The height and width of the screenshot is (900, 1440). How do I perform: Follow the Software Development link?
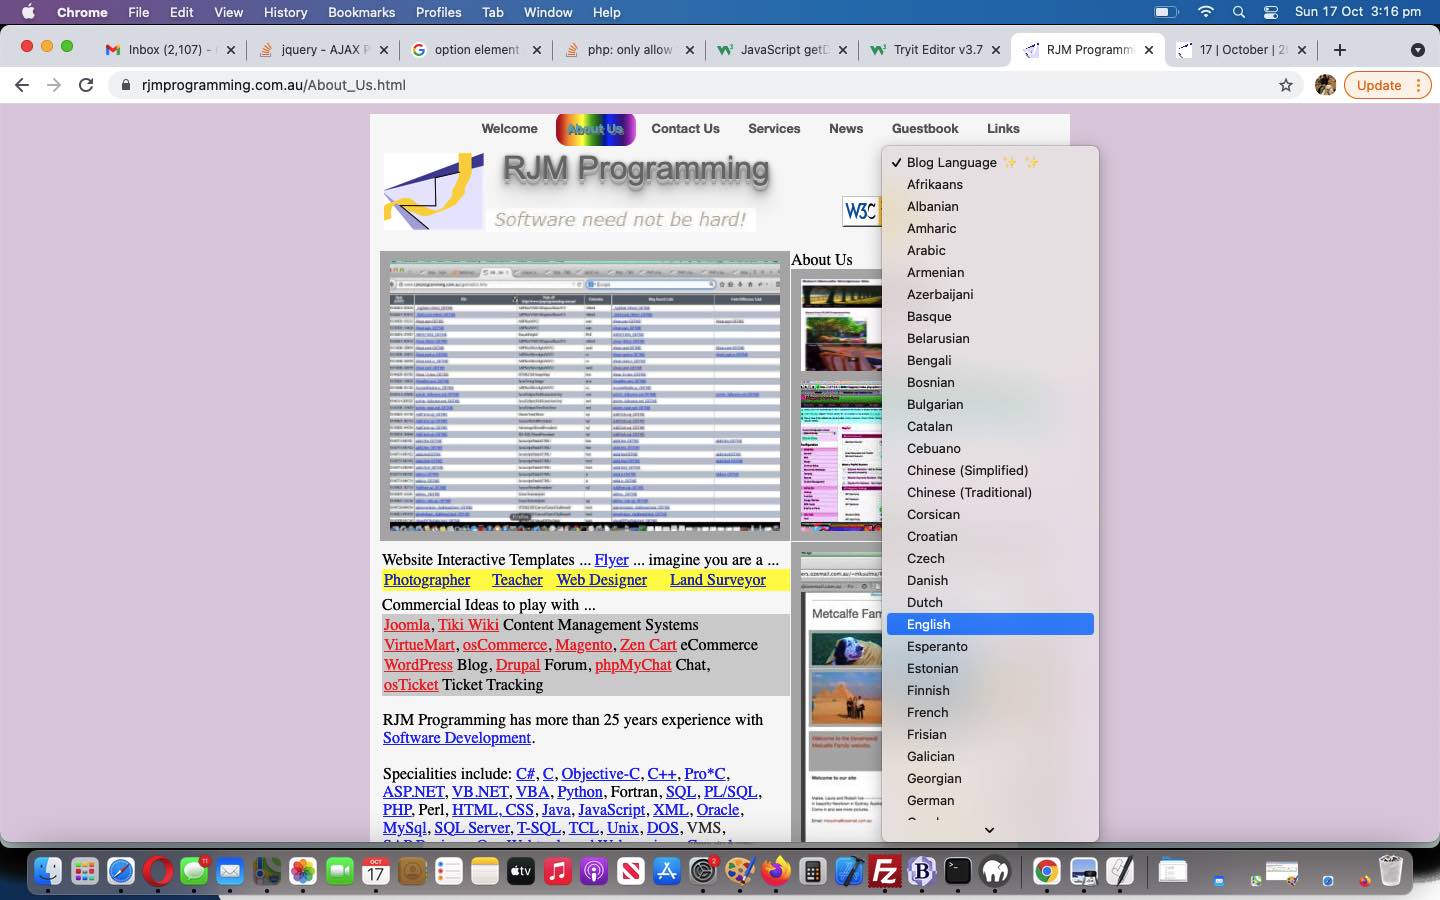[x=457, y=738]
